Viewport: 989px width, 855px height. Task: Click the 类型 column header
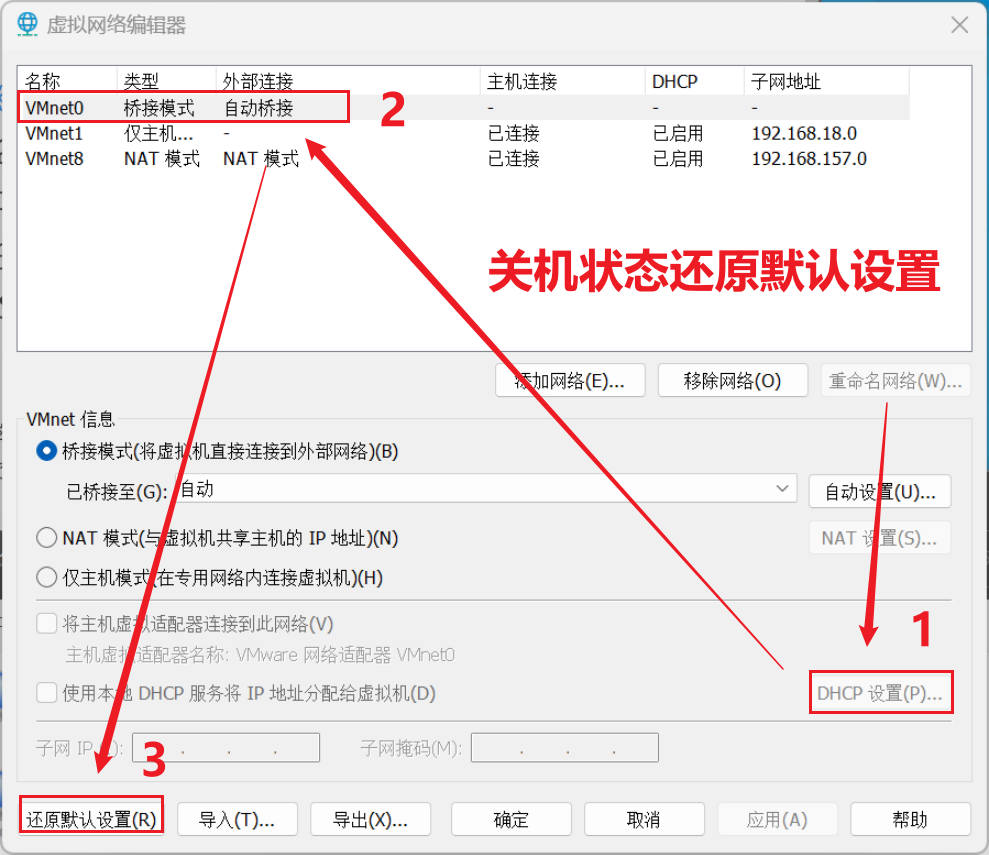click(x=167, y=81)
